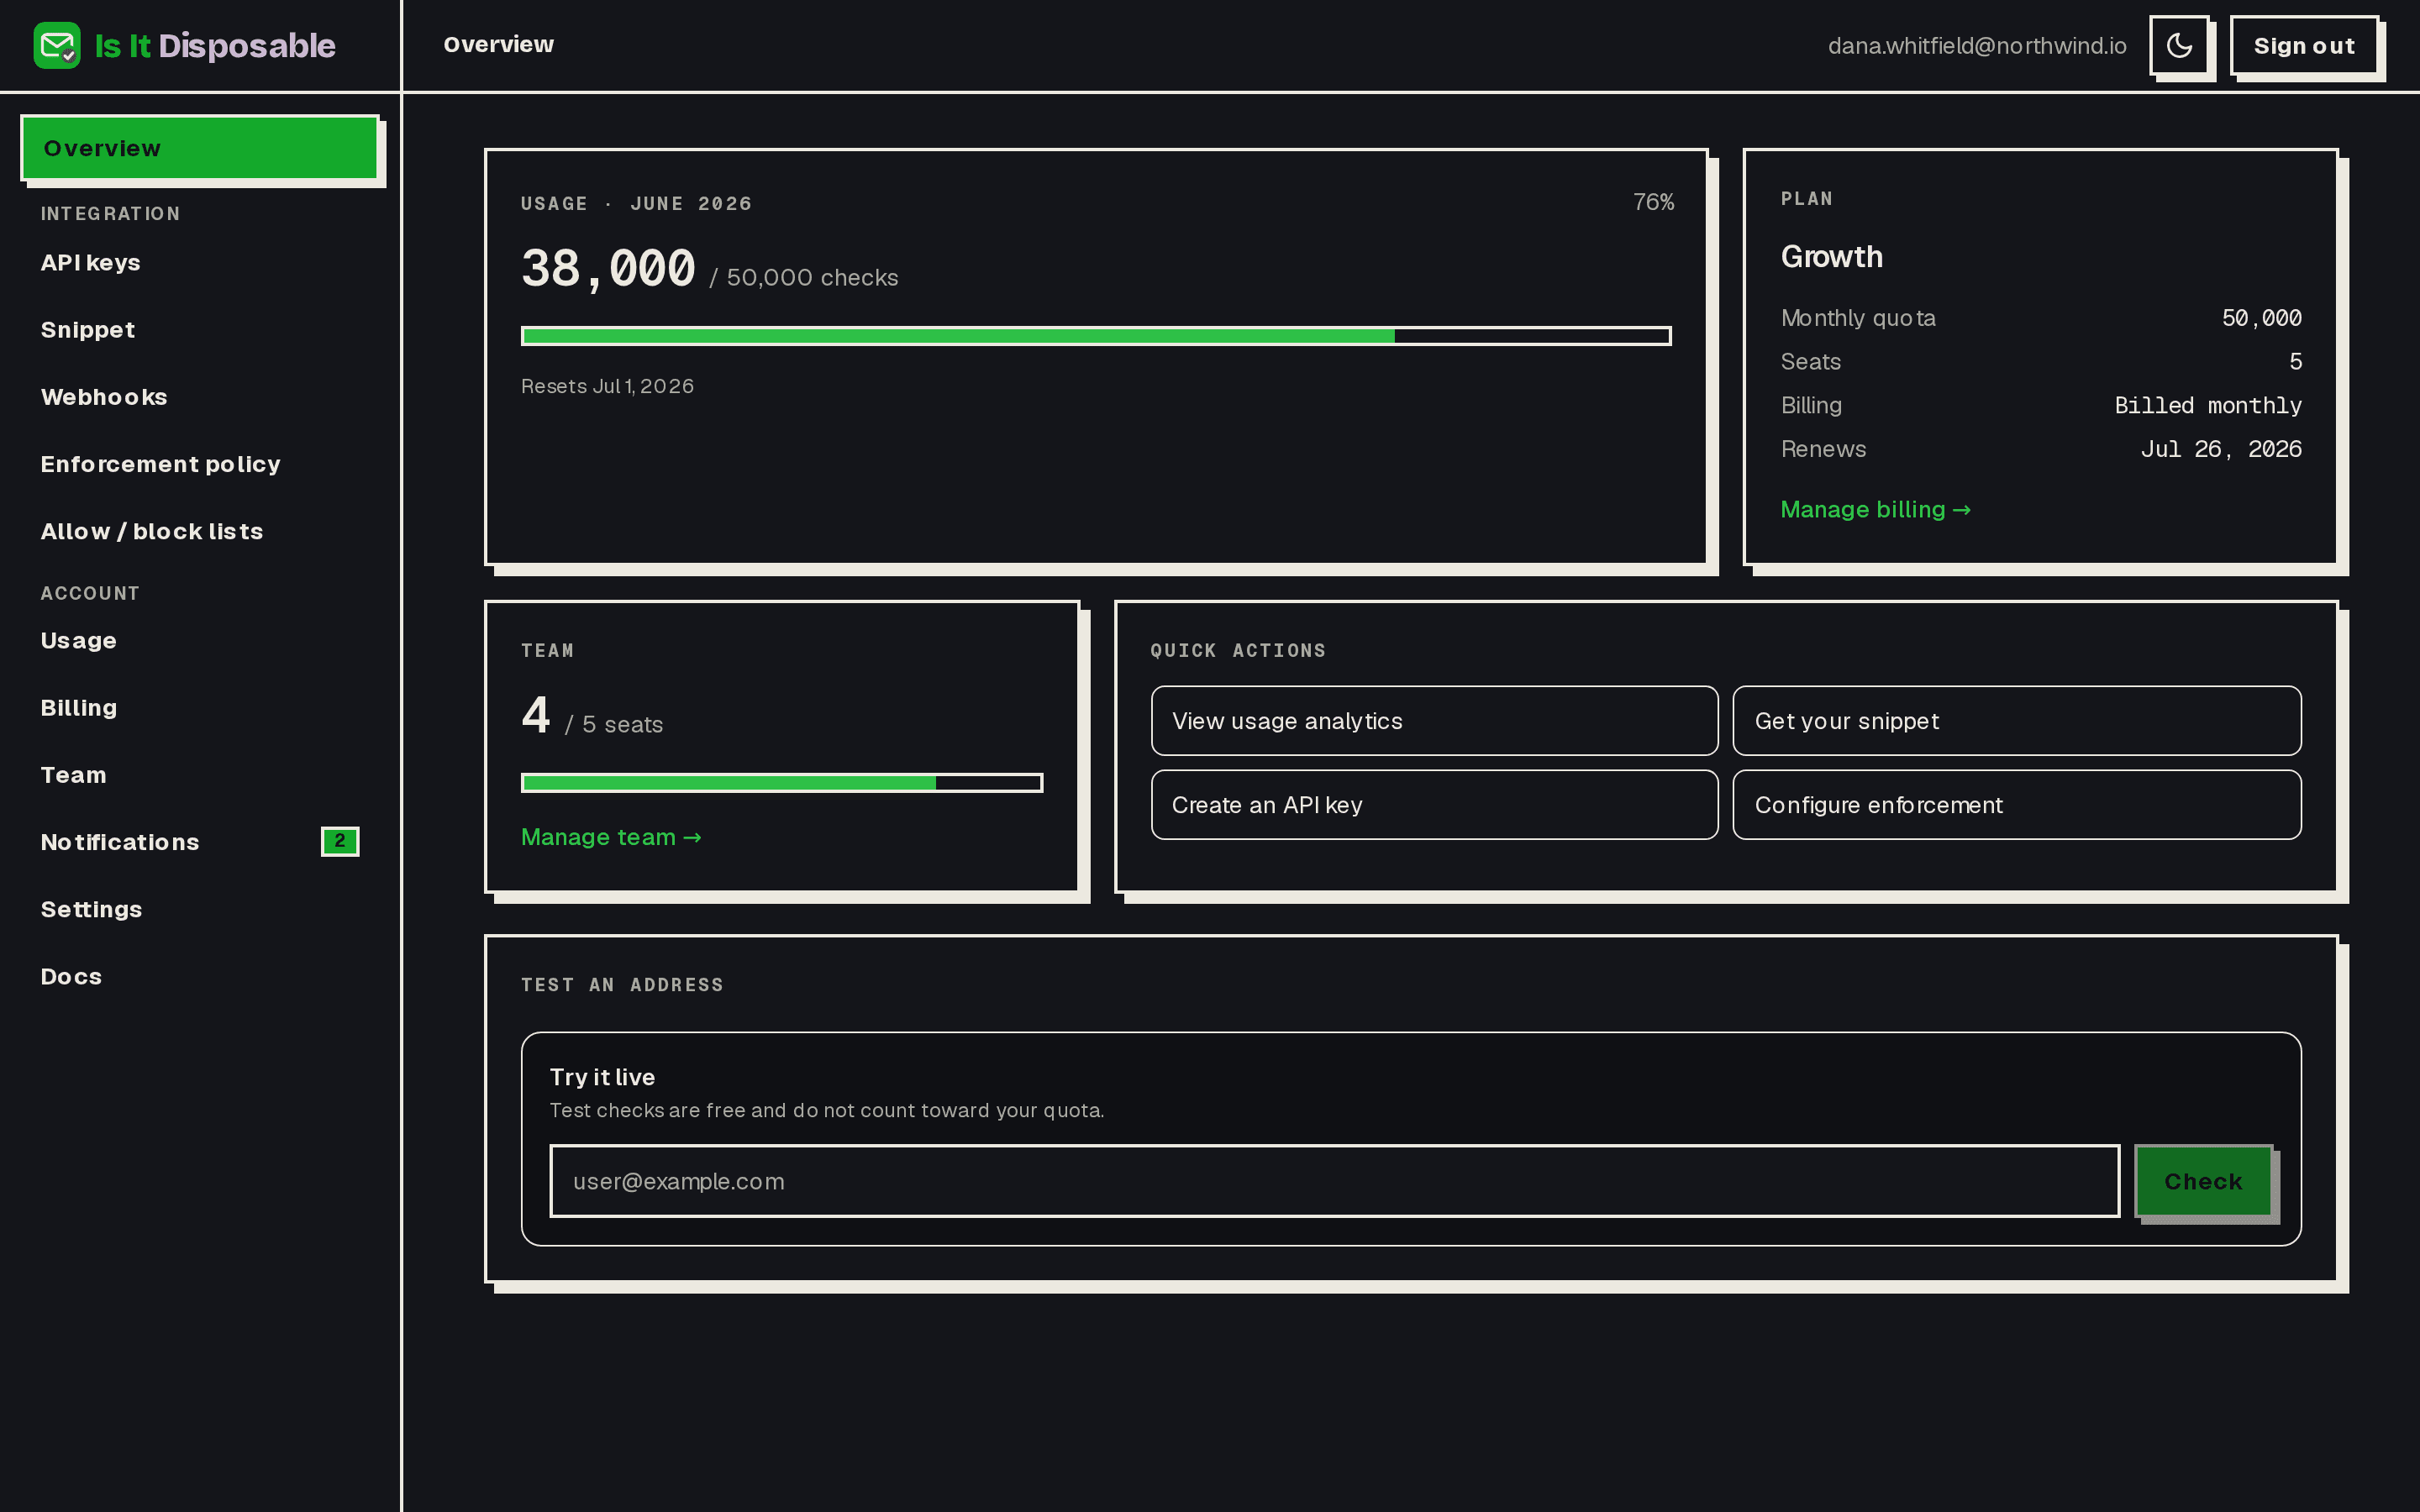Click the 4 seats count in Team
The width and height of the screenshot is (2420, 1512).
click(536, 715)
